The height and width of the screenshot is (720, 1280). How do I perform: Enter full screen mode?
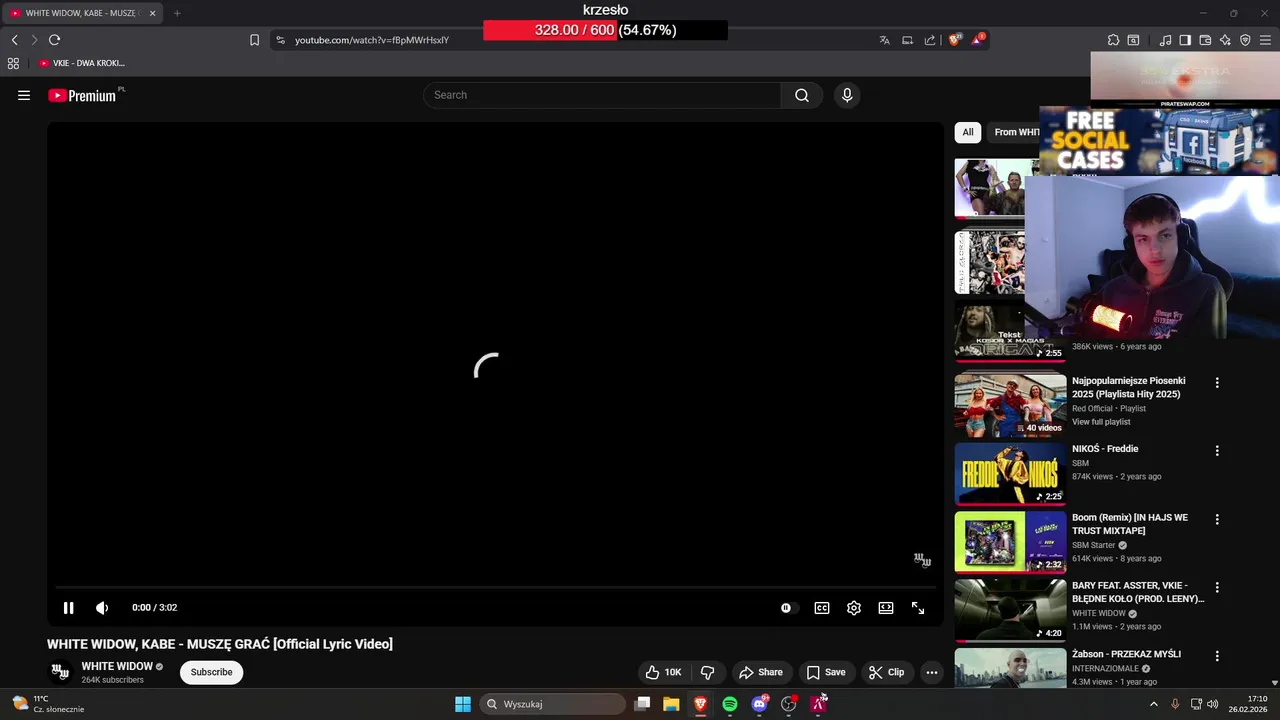coord(918,608)
